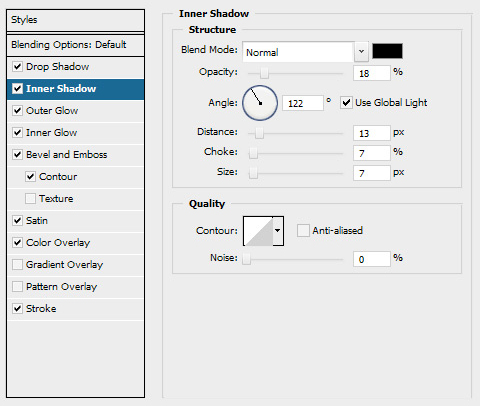The image size is (480, 406).
Task: Click the Distance value field
Action: [x=372, y=133]
